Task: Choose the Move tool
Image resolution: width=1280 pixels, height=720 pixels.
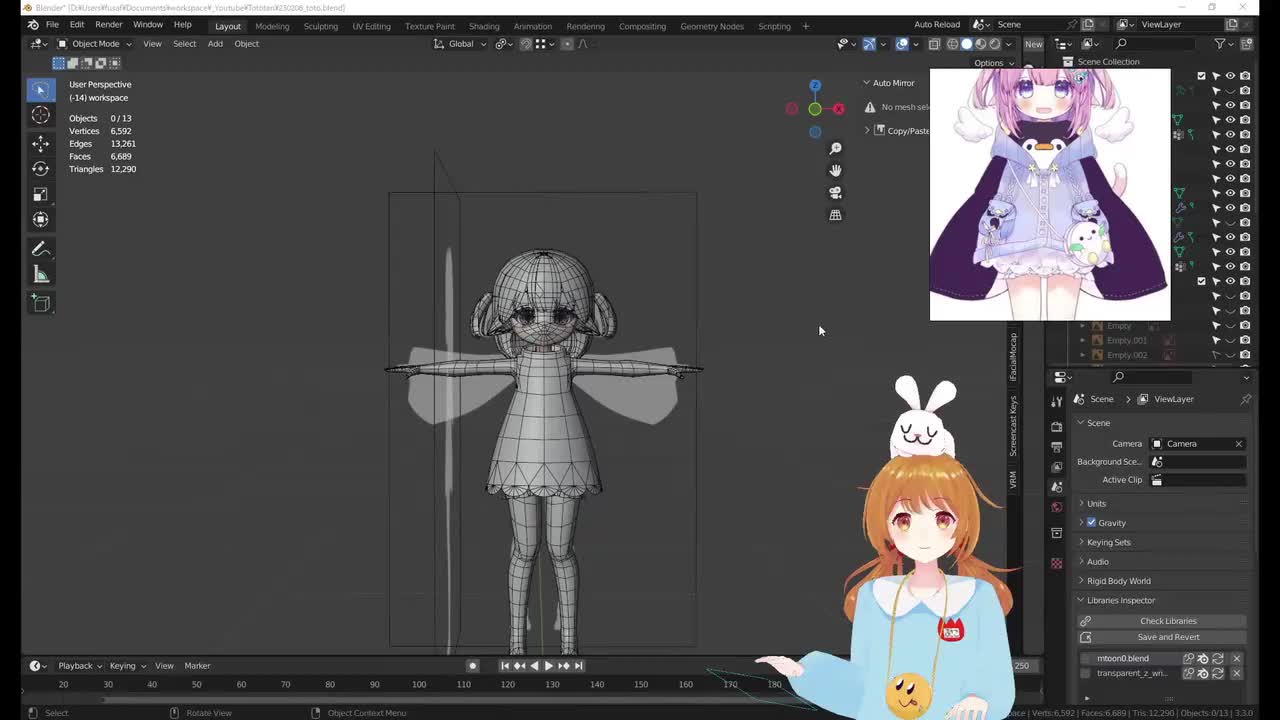Action: pos(40,143)
